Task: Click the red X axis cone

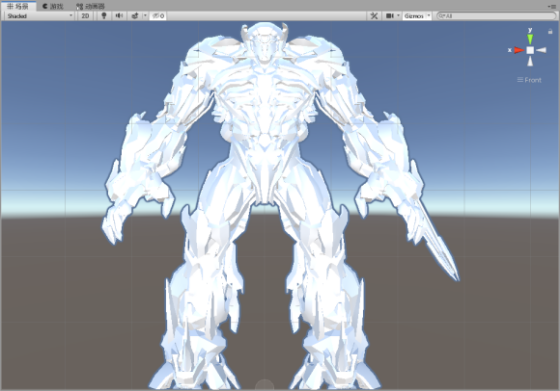Action: pos(519,50)
